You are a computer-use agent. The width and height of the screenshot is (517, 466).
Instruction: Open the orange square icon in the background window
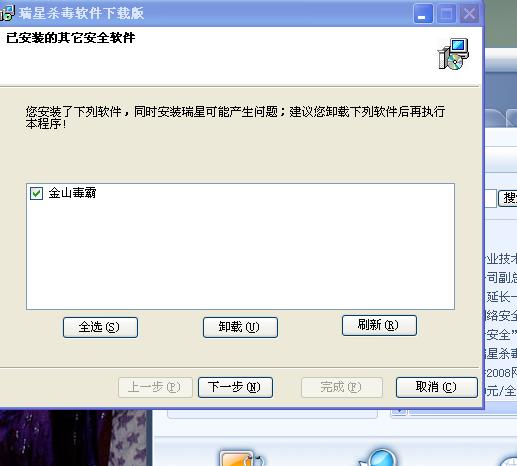coord(238,458)
